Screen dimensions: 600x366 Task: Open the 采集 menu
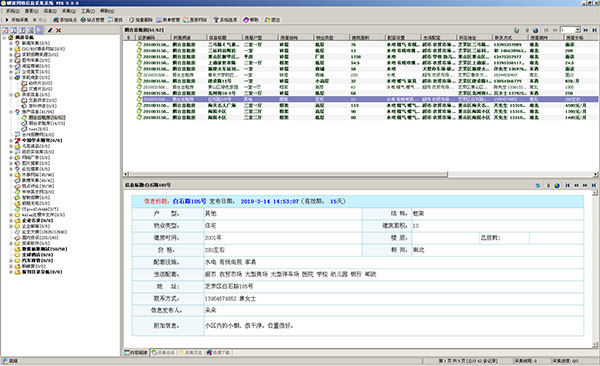(x=69, y=11)
